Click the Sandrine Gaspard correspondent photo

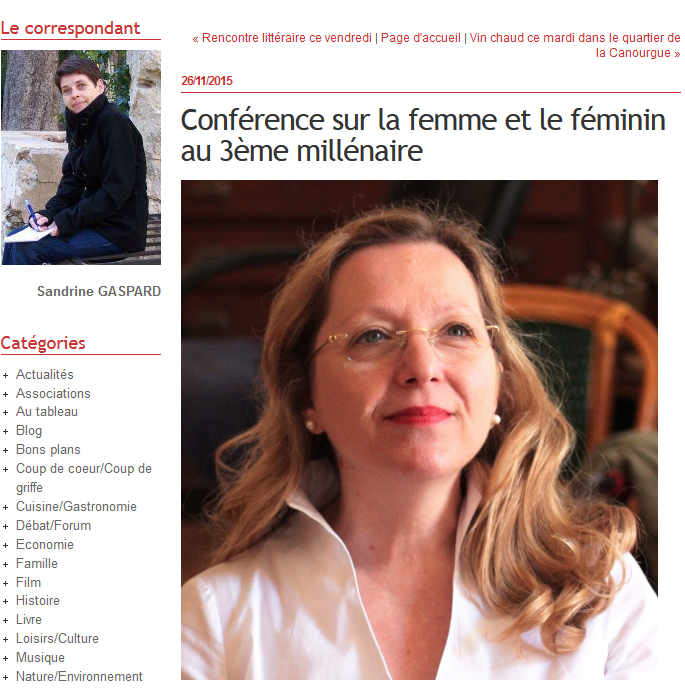(x=81, y=157)
